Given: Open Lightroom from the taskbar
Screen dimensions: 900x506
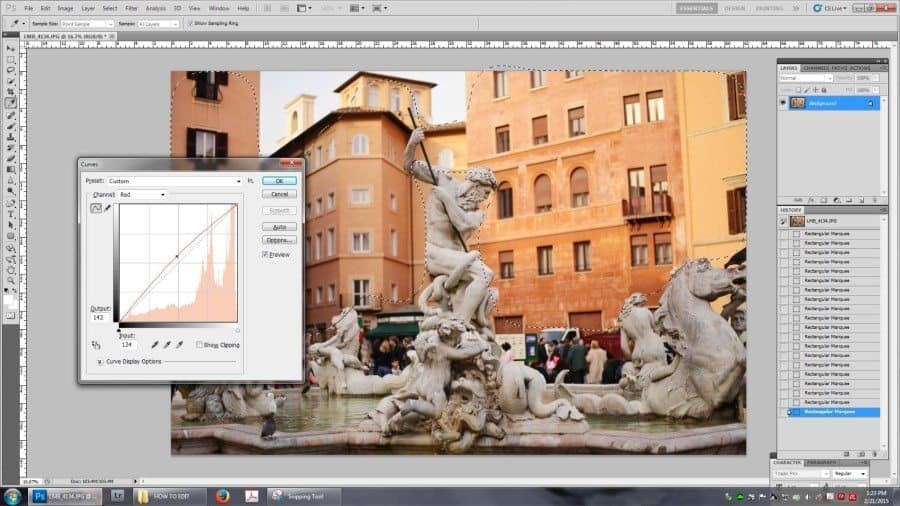Looking at the screenshot, I should (117, 496).
